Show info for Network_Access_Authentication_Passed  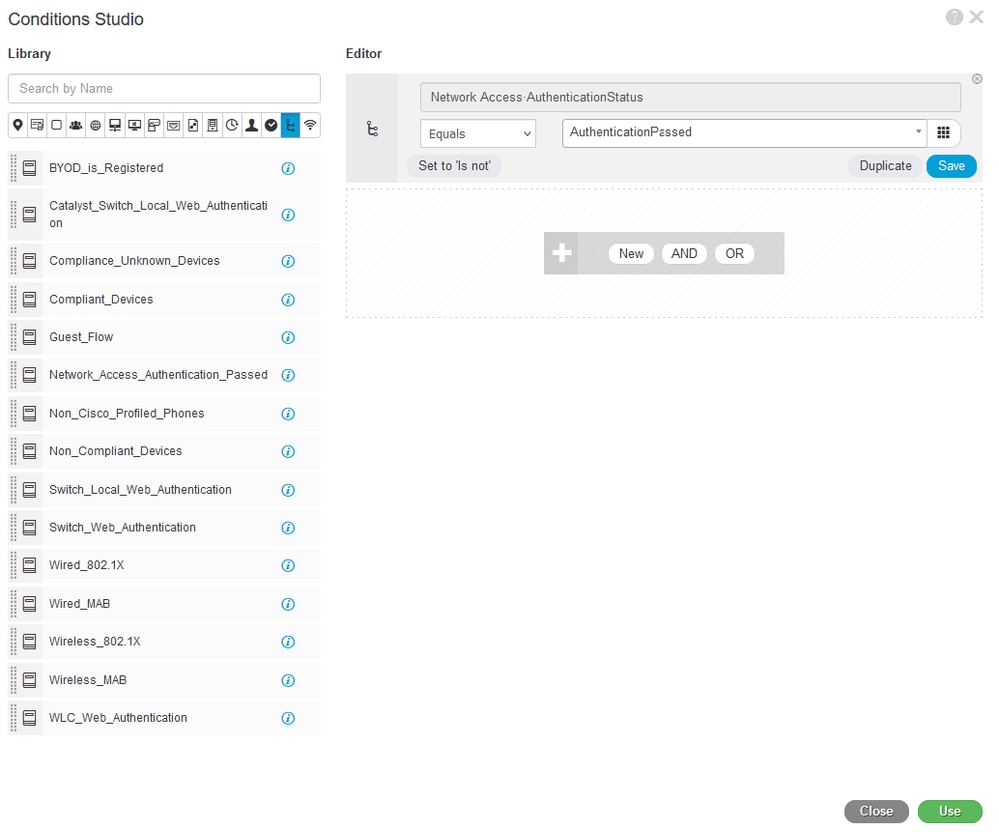288,375
